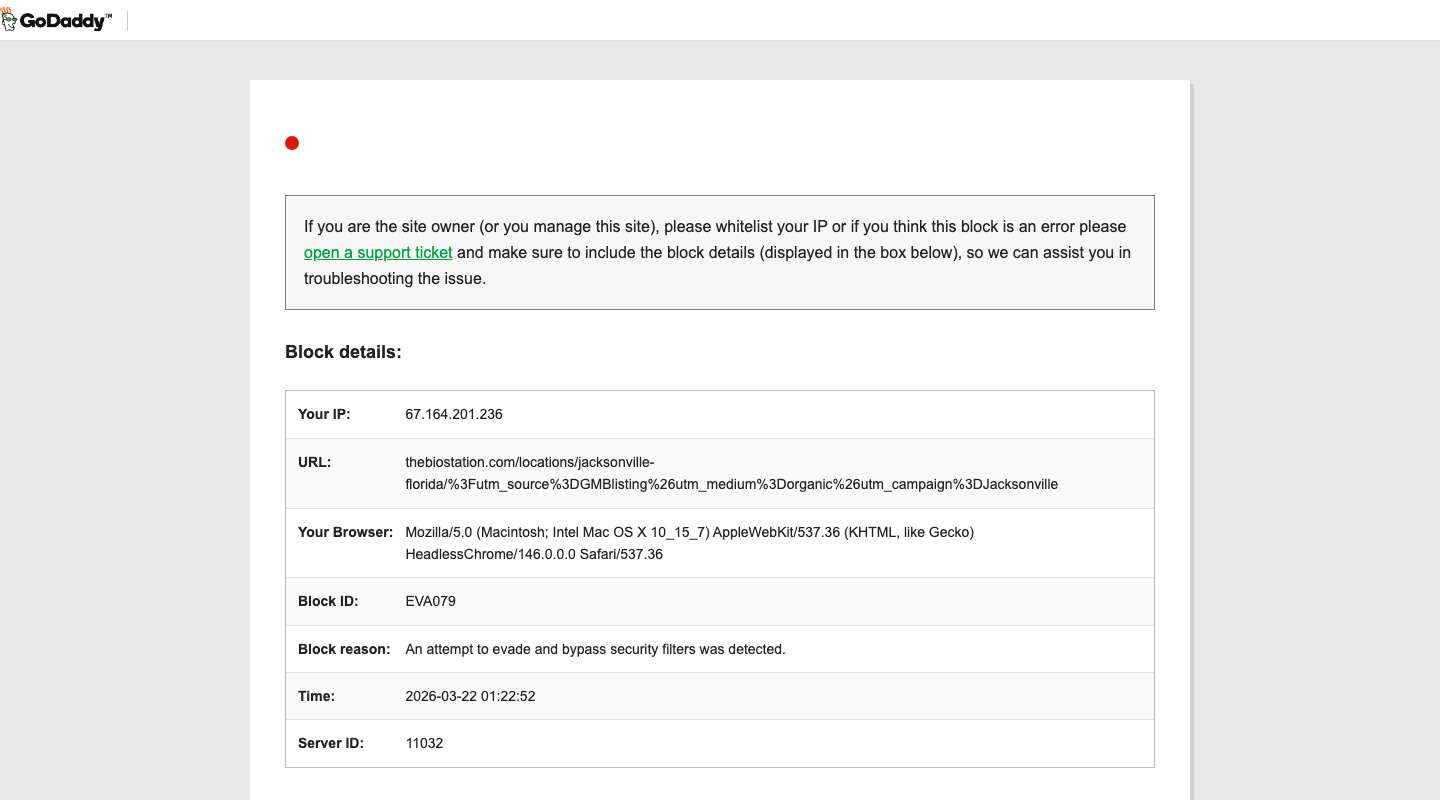The width and height of the screenshot is (1440, 800).
Task: Click the Server ID value 11032
Action: click(424, 743)
